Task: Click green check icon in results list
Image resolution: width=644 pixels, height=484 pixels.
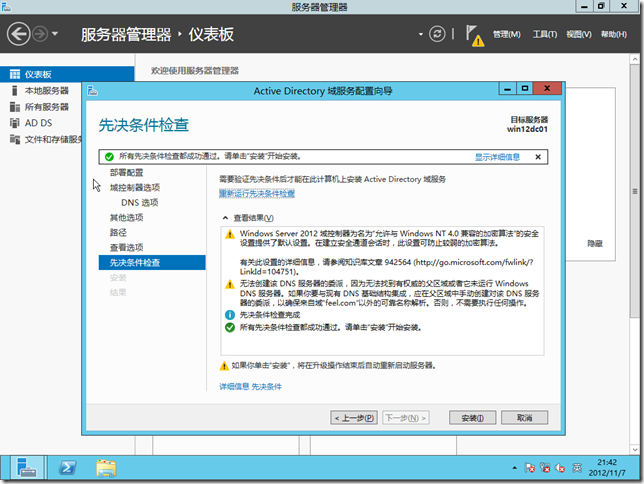Action: 230,327
